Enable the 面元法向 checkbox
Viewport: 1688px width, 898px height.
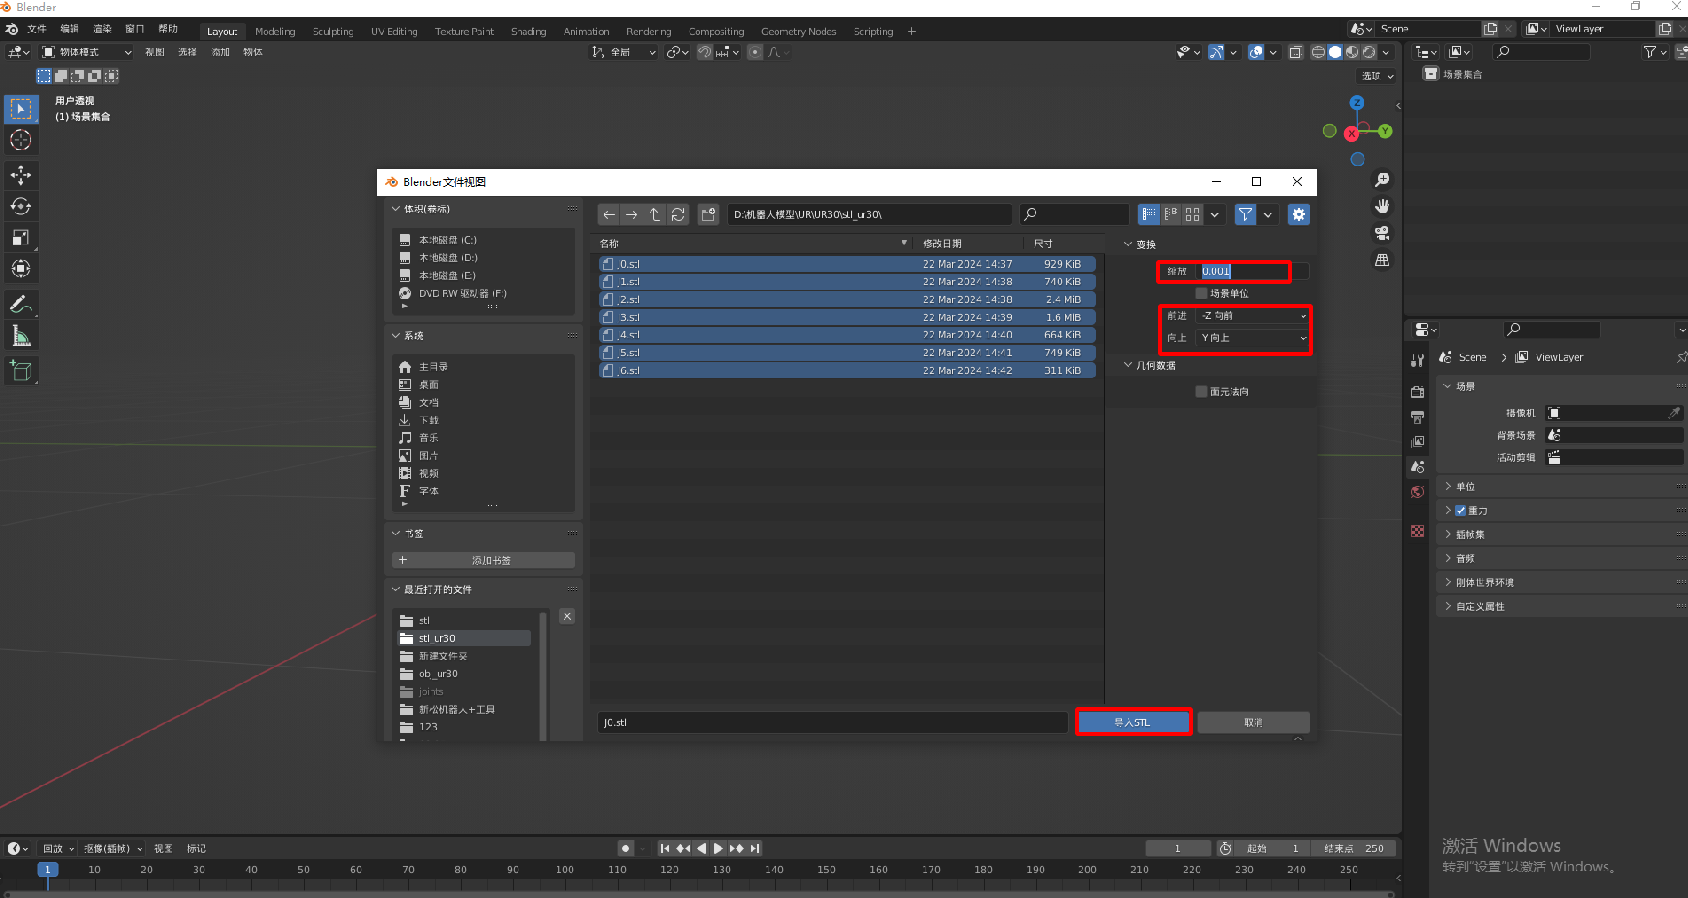(1201, 391)
